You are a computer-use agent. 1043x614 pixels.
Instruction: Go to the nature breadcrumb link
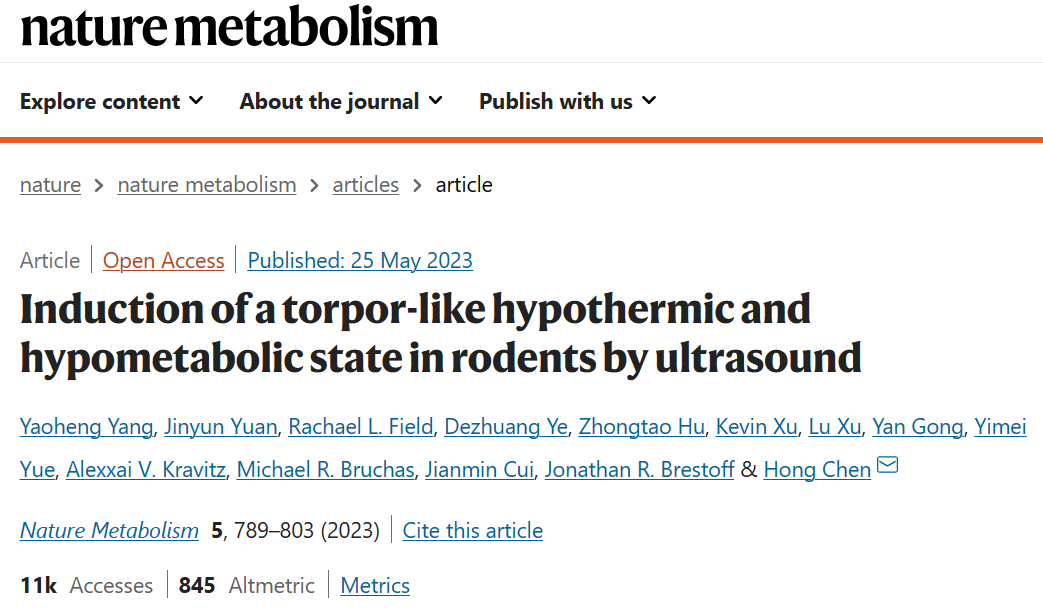(x=50, y=185)
